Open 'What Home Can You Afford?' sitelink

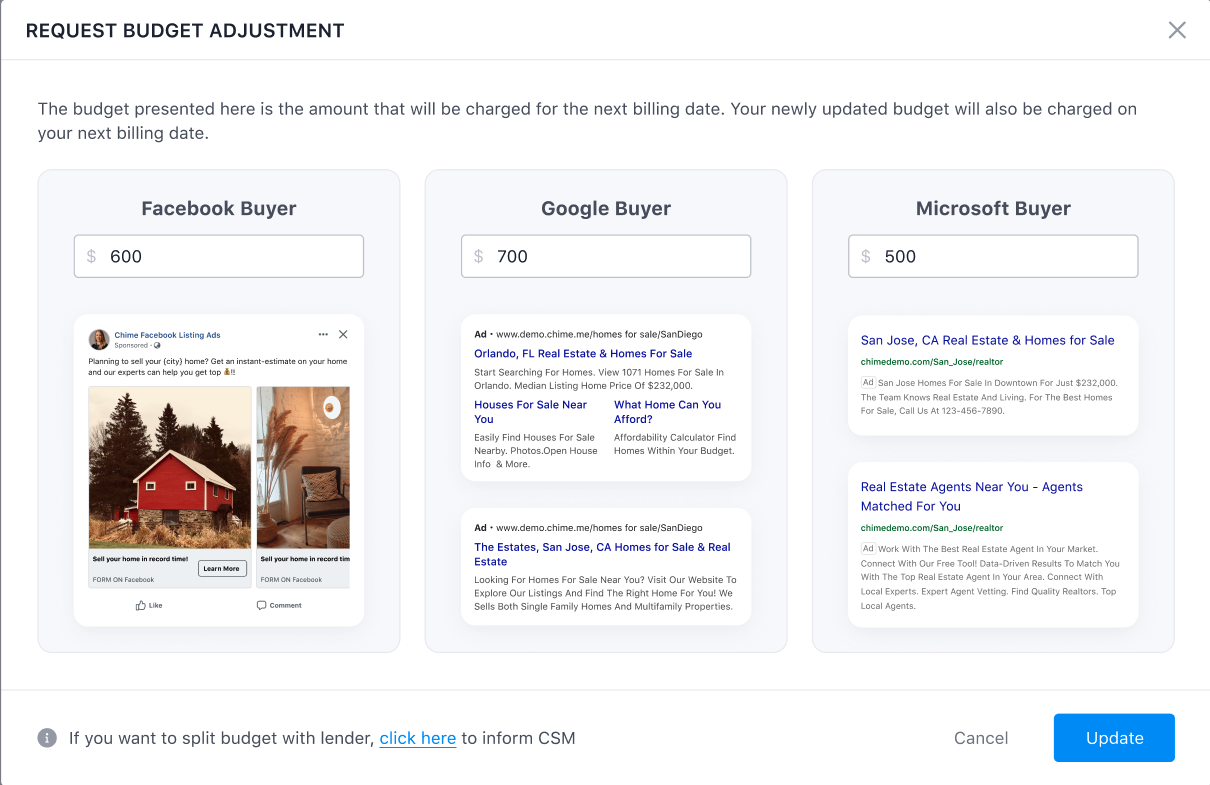click(668, 412)
